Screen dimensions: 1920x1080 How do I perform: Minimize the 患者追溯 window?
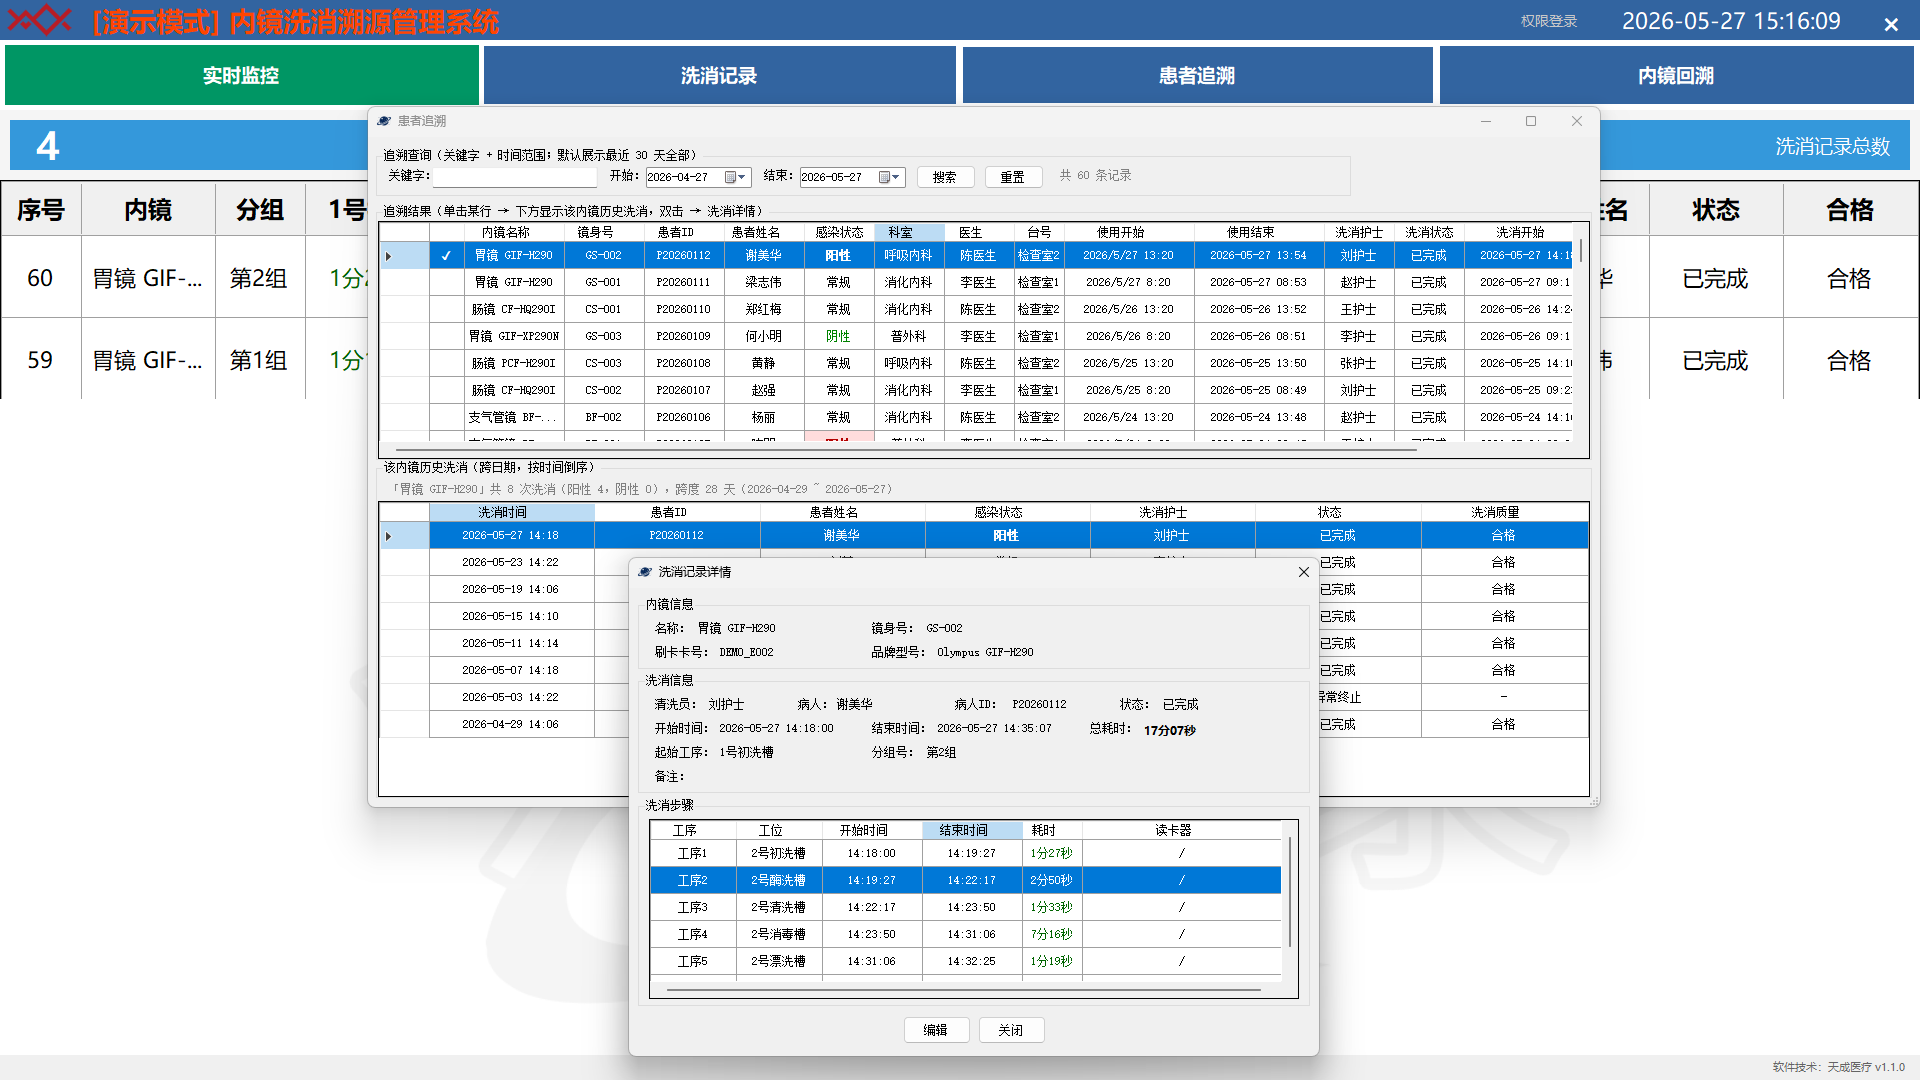(x=1486, y=121)
